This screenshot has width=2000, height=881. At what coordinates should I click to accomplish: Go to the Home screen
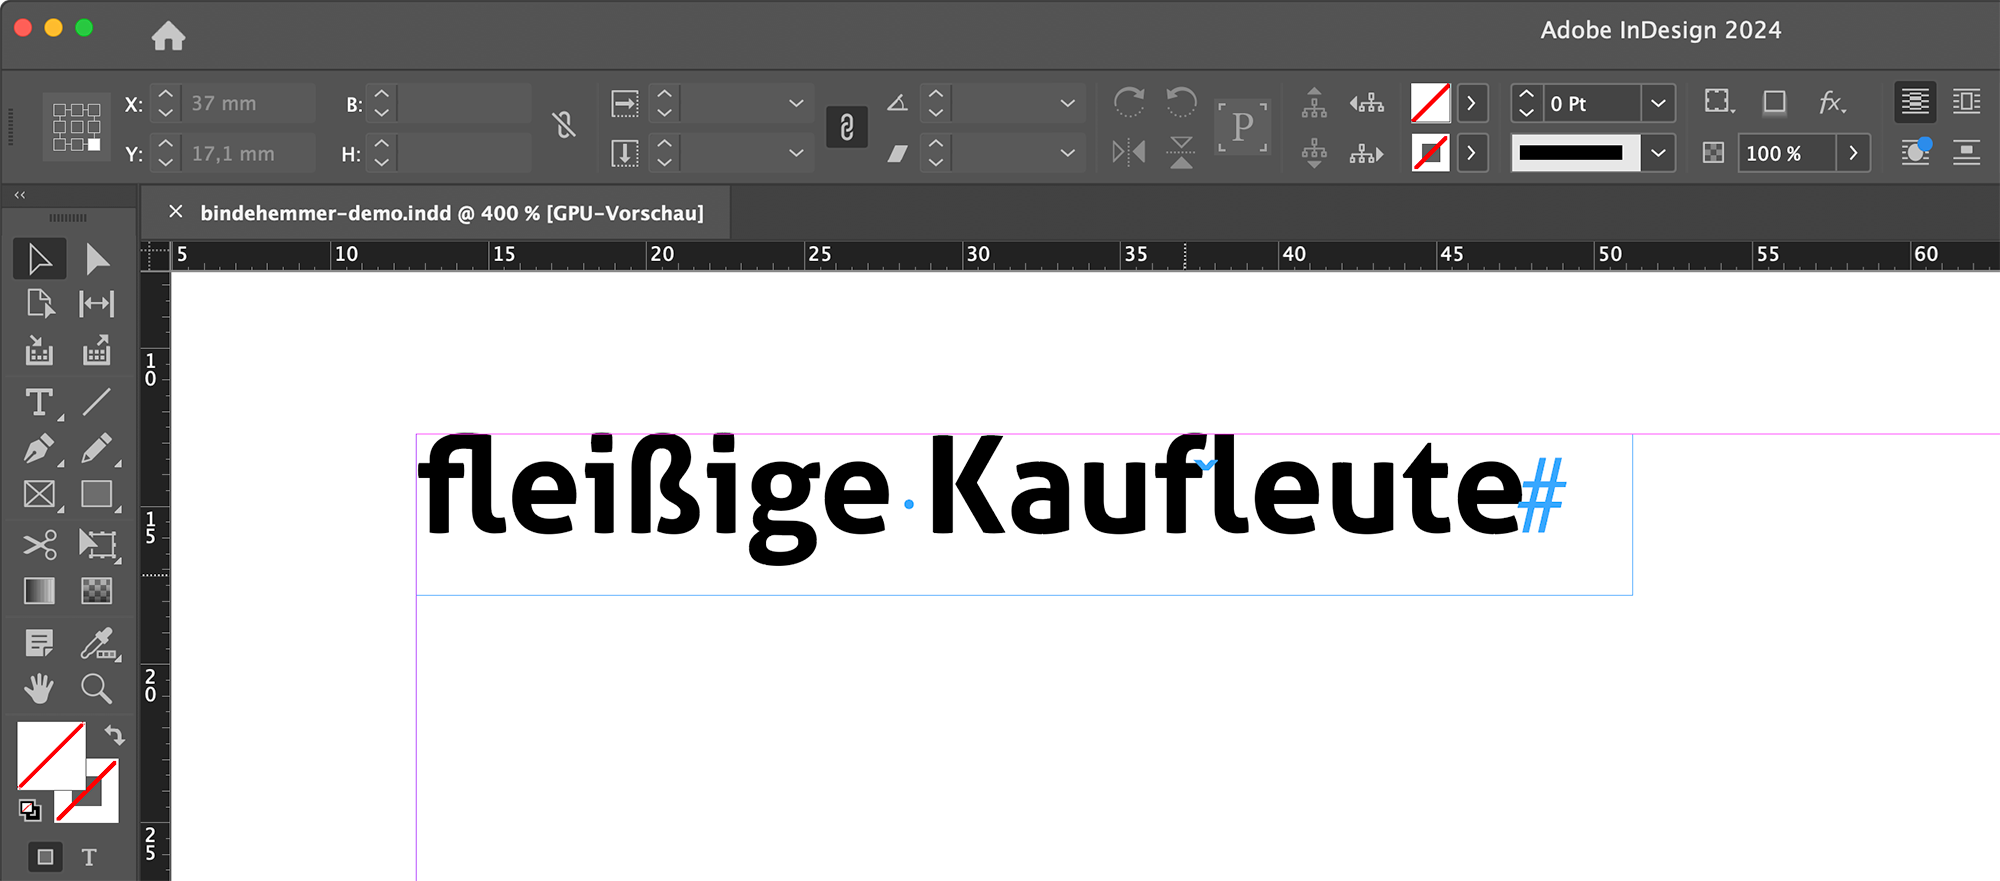[168, 36]
